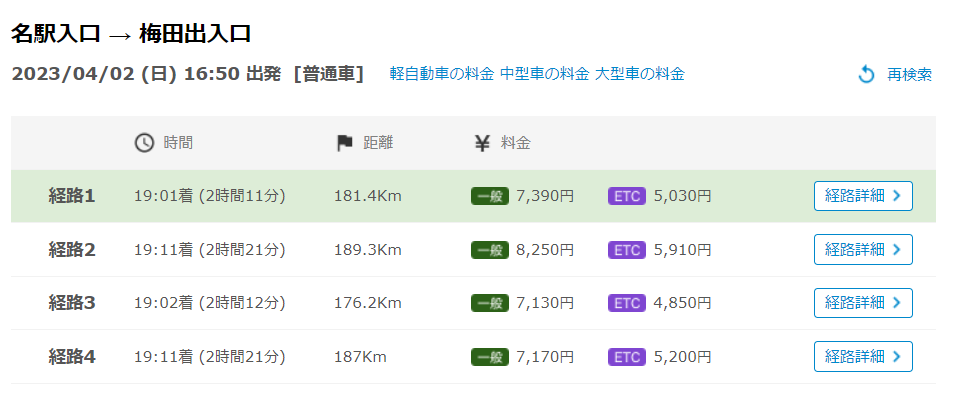Switch to 中型車の料金 pricing
The image size is (971, 415).
(544, 74)
